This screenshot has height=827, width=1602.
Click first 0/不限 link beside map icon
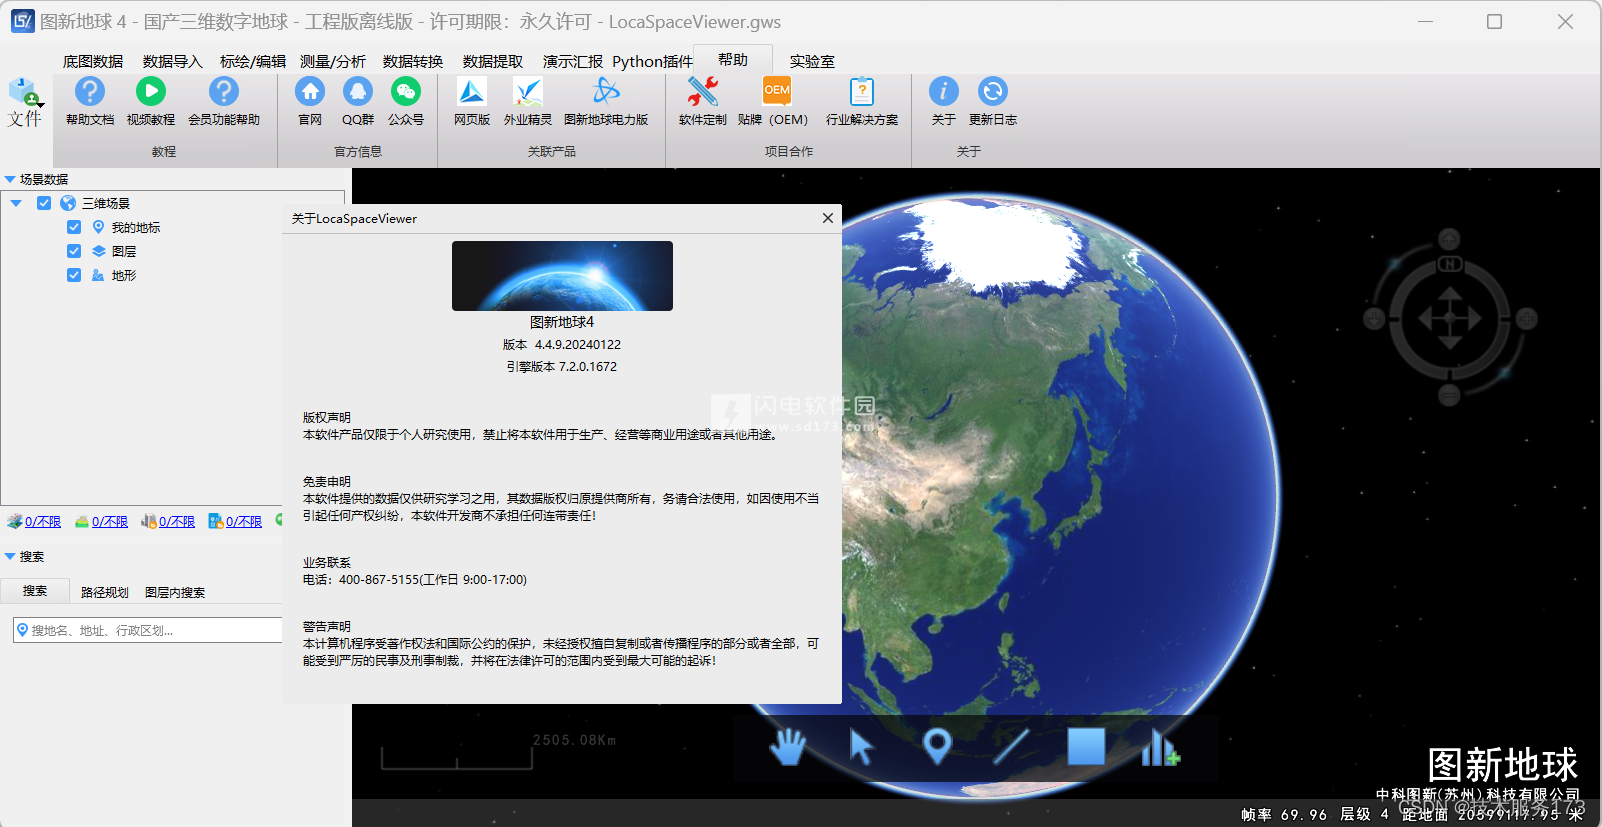click(x=43, y=522)
